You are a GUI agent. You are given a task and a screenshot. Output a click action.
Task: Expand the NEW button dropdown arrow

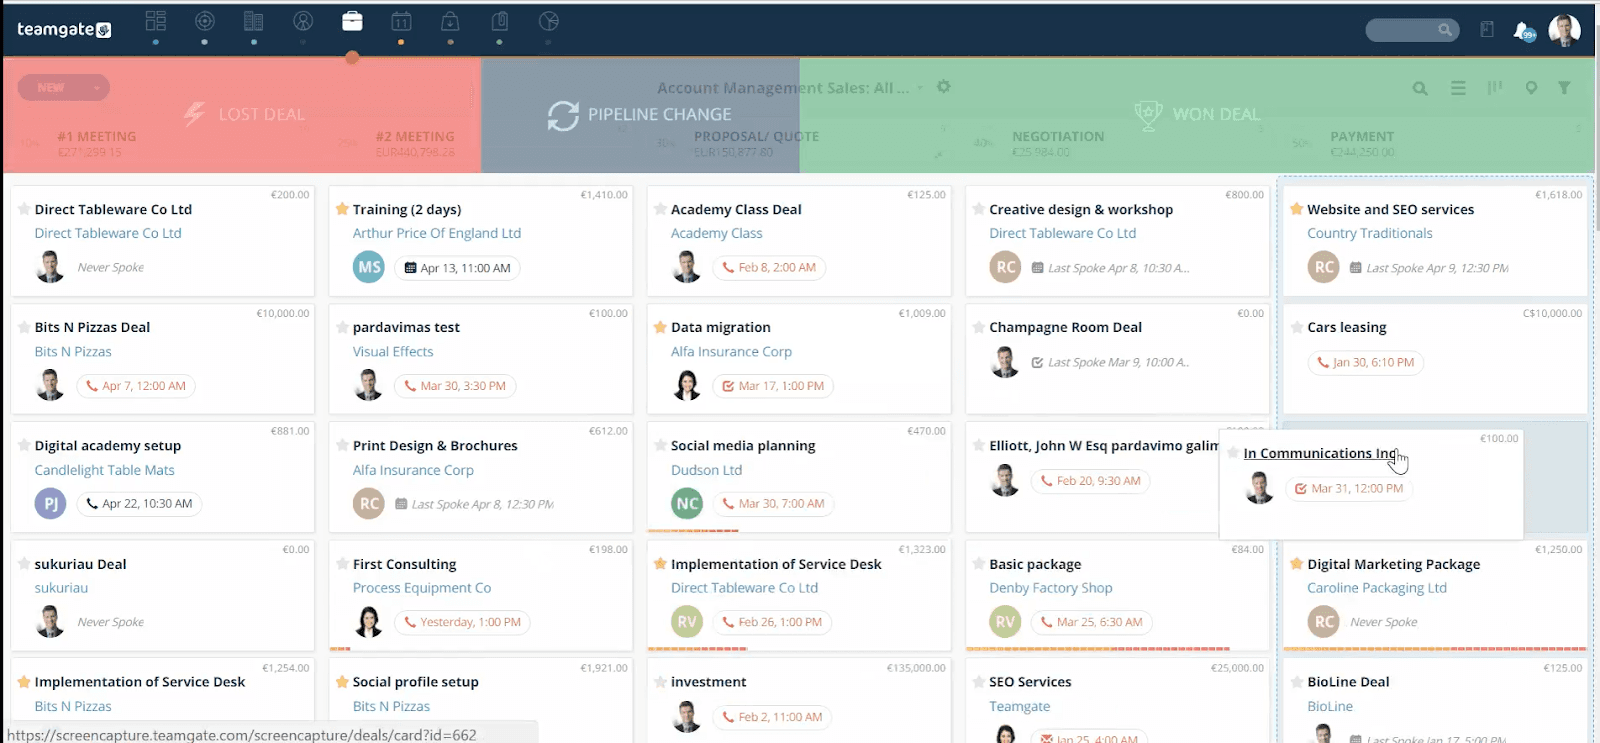tap(96, 88)
